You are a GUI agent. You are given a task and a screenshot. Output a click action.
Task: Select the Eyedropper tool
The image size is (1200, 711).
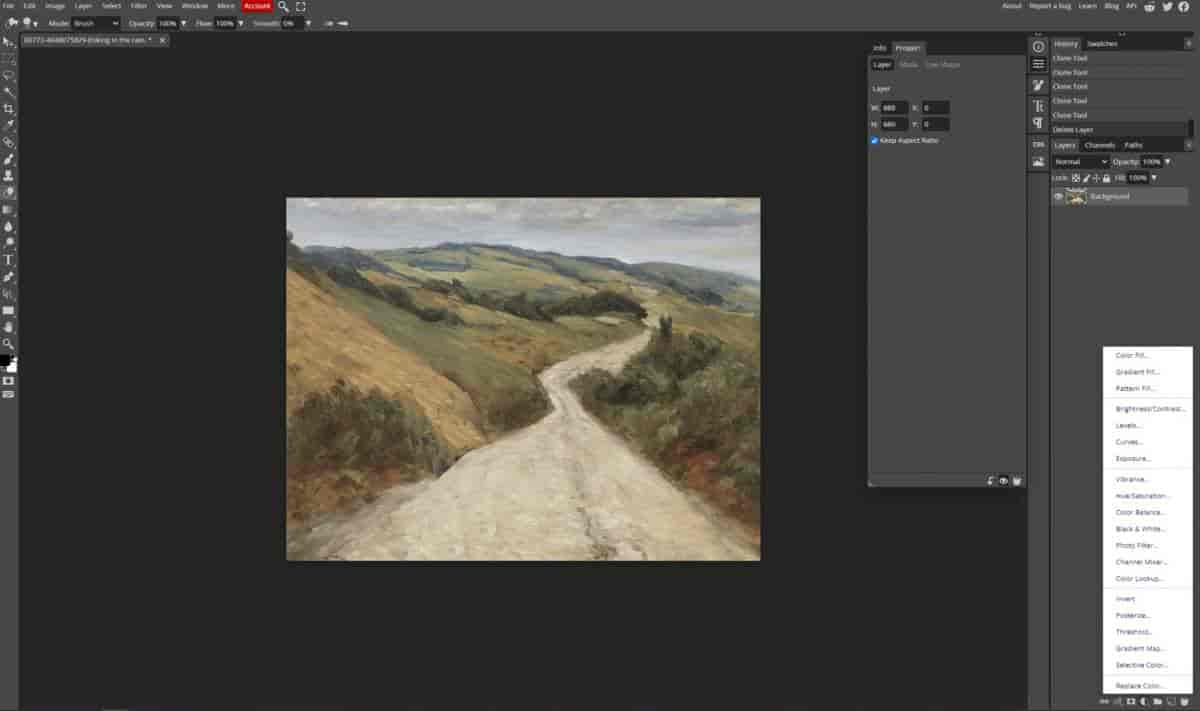coord(8,126)
